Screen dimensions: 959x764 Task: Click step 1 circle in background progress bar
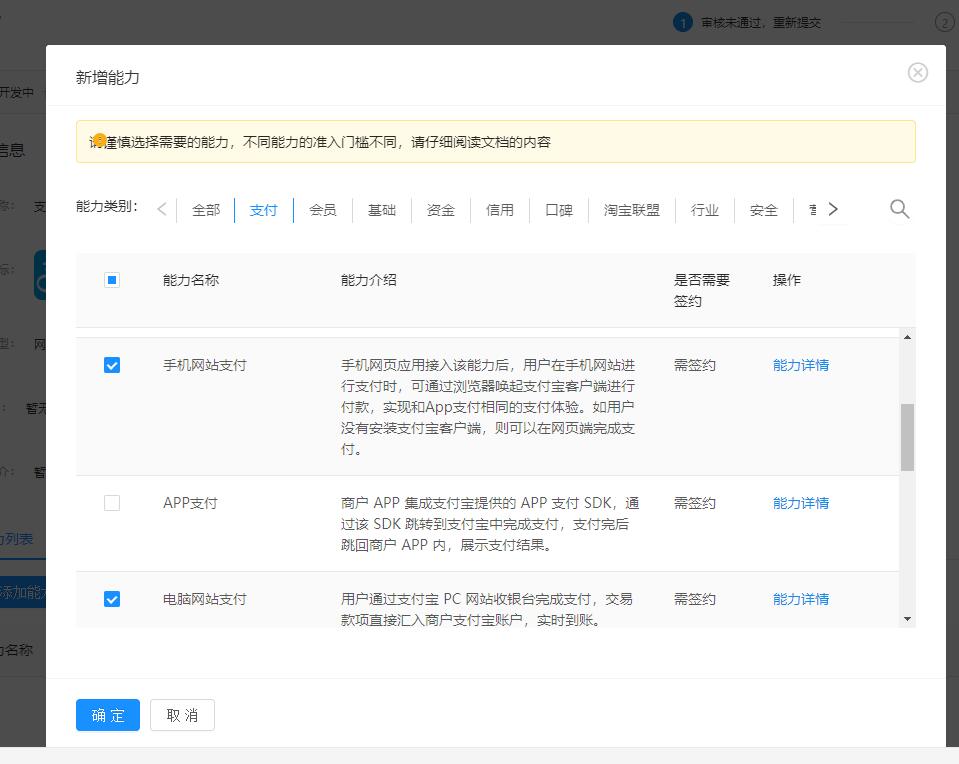[683, 23]
